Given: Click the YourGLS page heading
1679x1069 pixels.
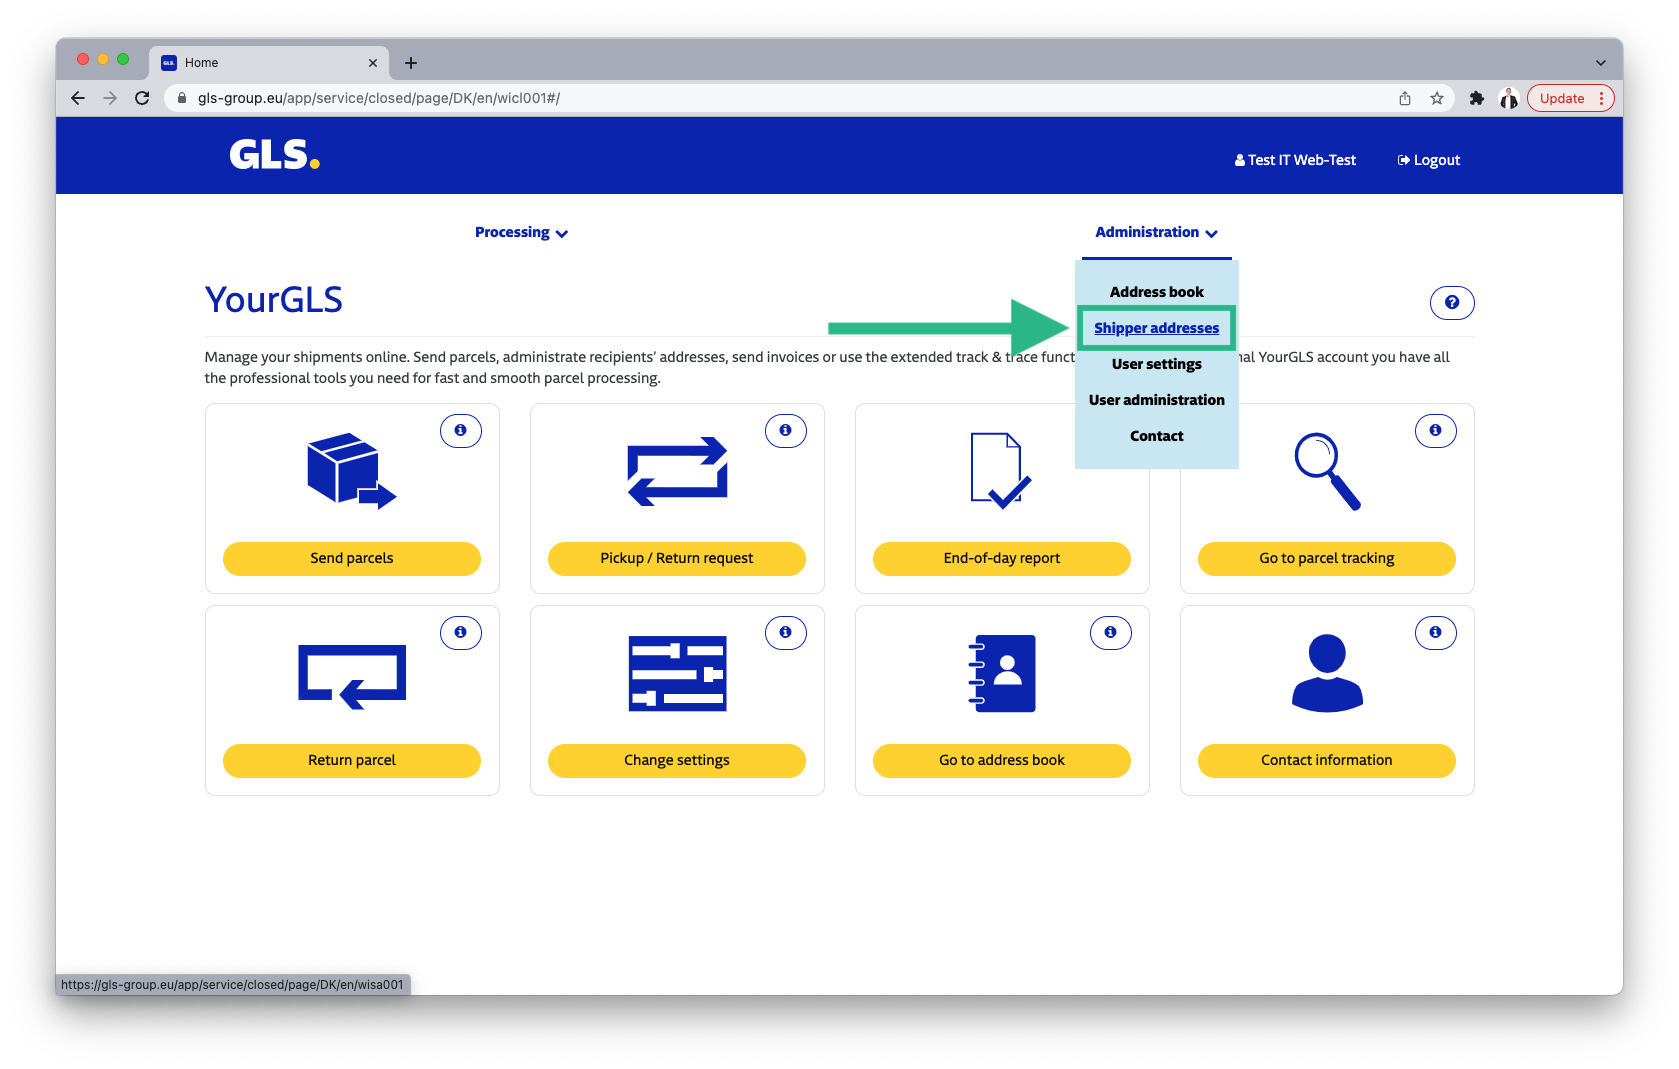Looking at the screenshot, I should click(274, 299).
